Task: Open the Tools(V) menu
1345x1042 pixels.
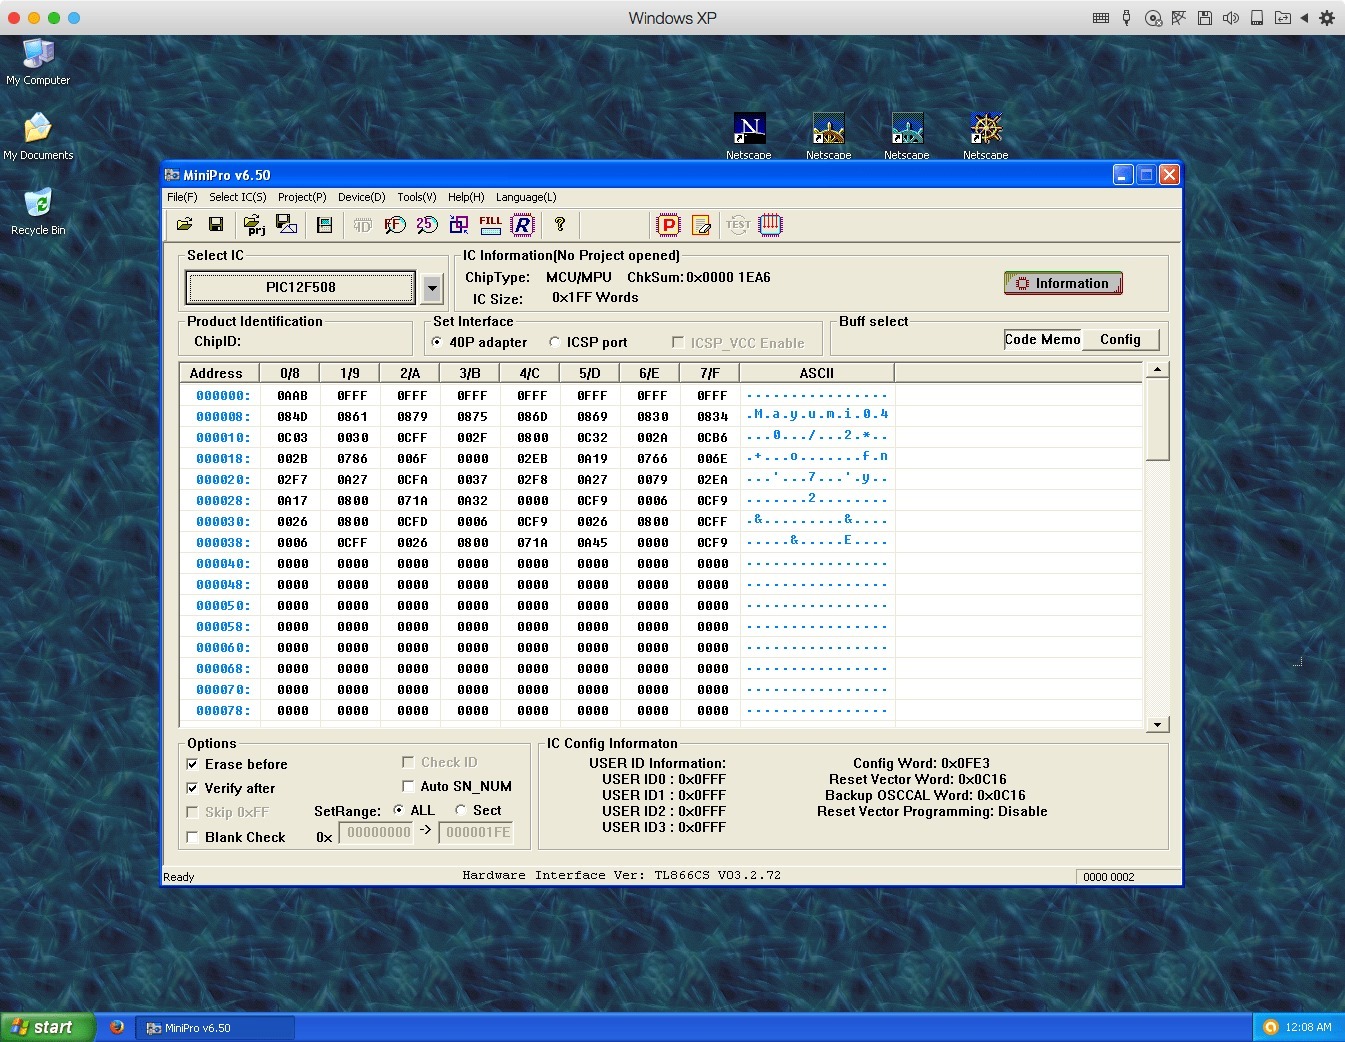Action: [416, 197]
